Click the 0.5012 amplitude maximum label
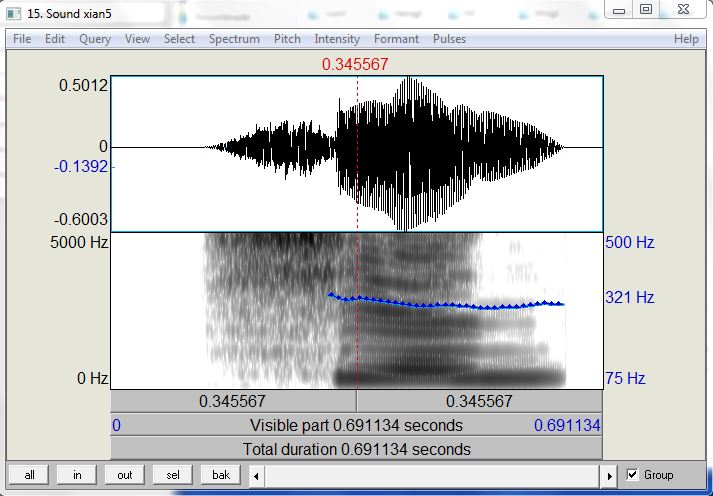Viewport: 713px width, 496px height. pyautogui.click(x=84, y=85)
